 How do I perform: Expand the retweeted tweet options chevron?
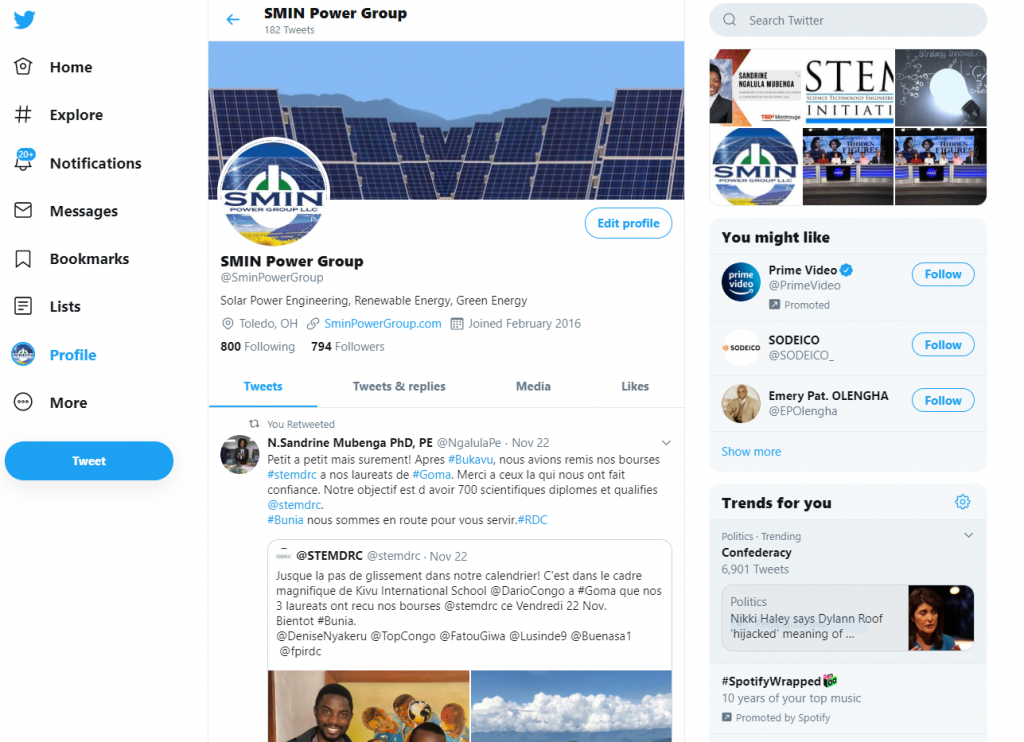(666, 443)
